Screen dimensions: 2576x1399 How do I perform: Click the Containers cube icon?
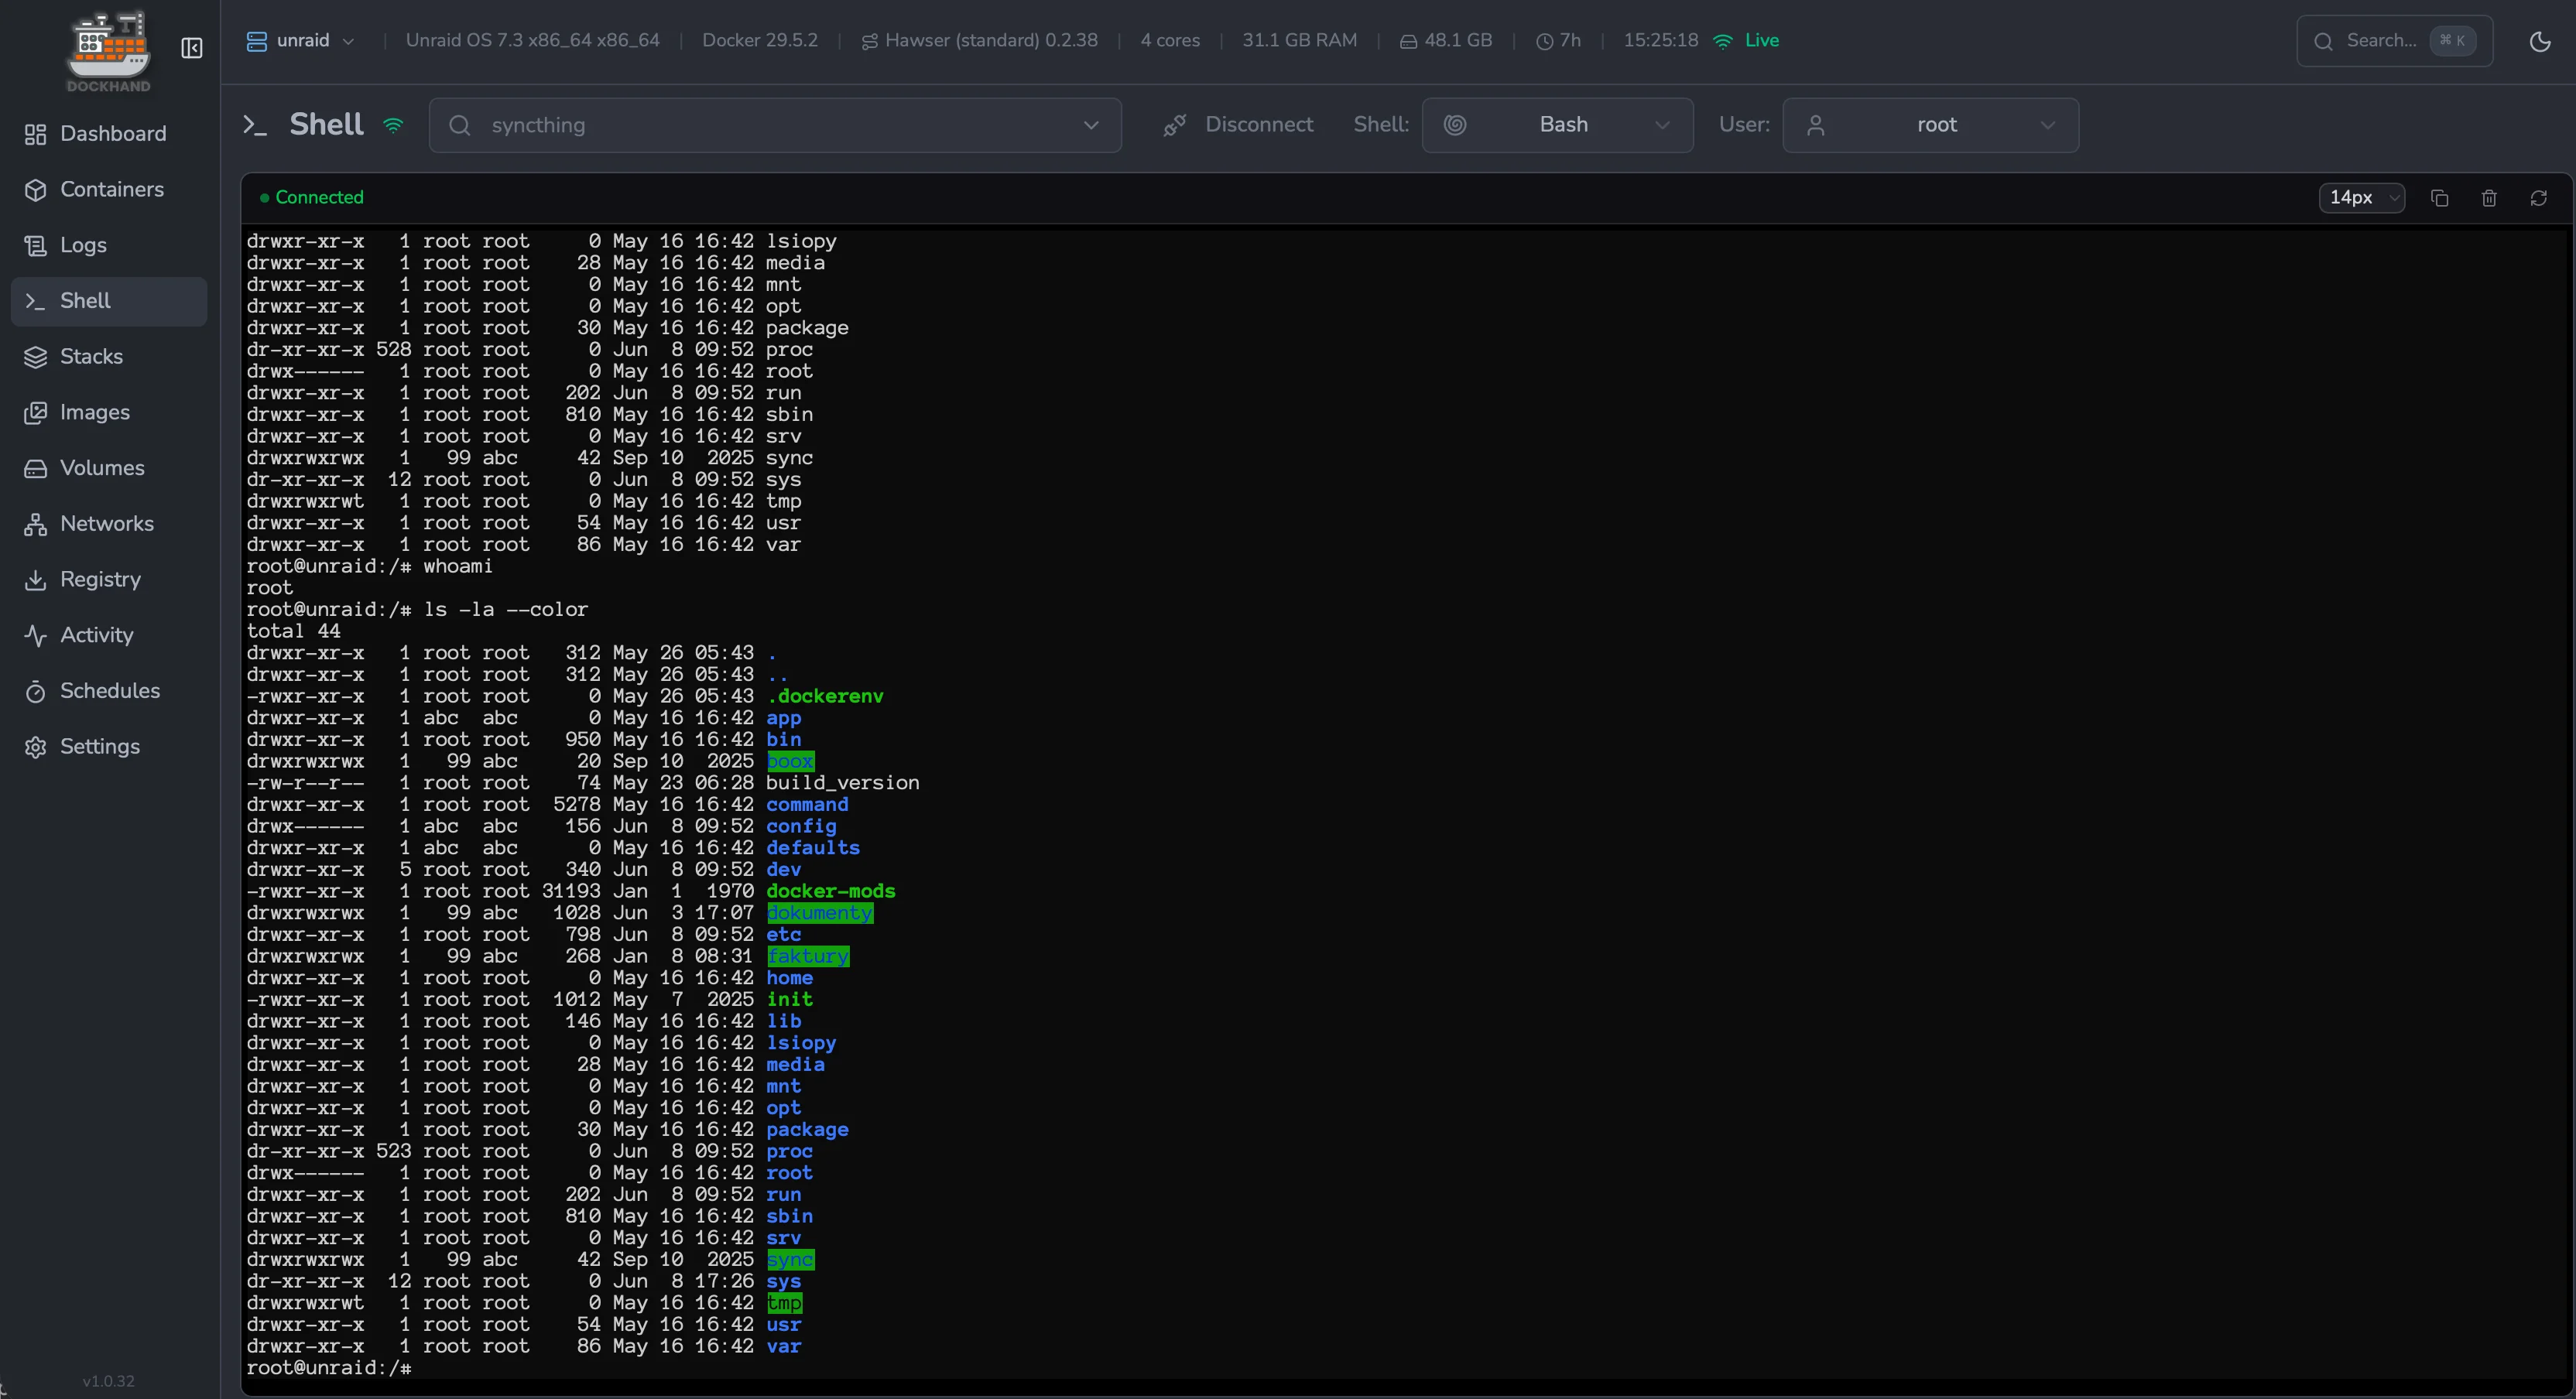pos(36,190)
